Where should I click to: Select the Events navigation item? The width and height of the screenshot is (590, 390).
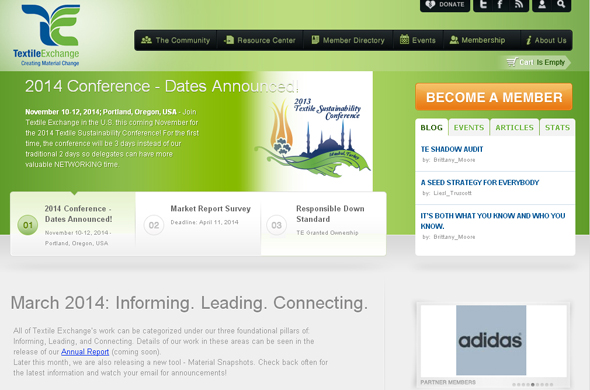[x=418, y=40]
